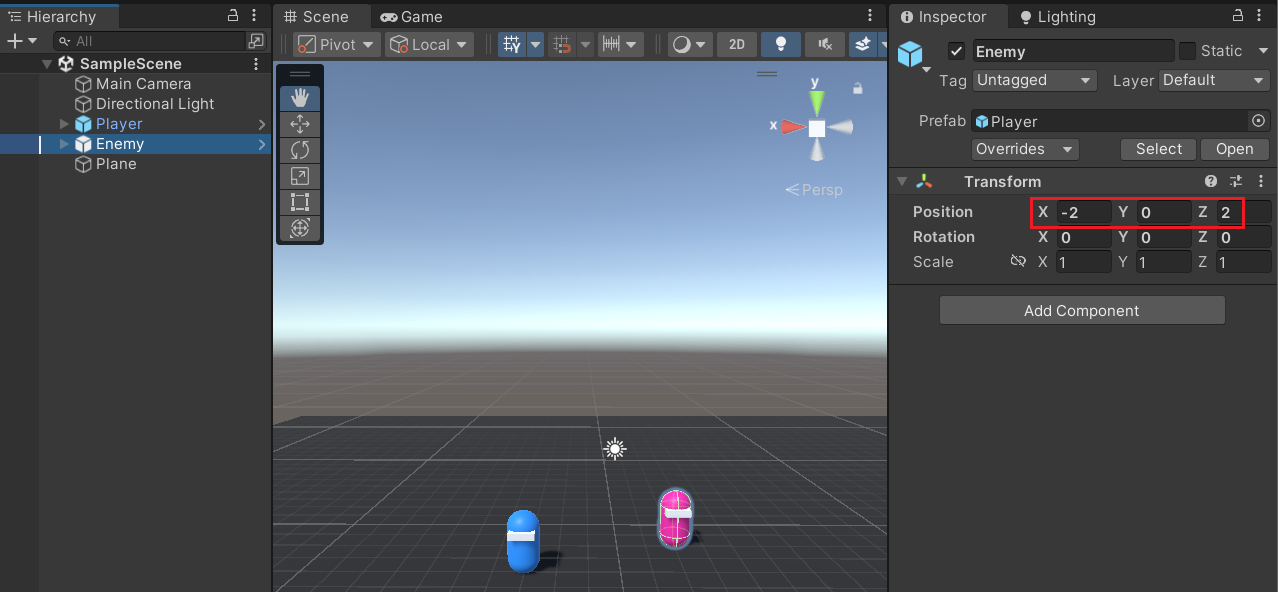Select Main Camera in Hierarchy
This screenshot has height=592, width=1278.
[x=143, y=84]
